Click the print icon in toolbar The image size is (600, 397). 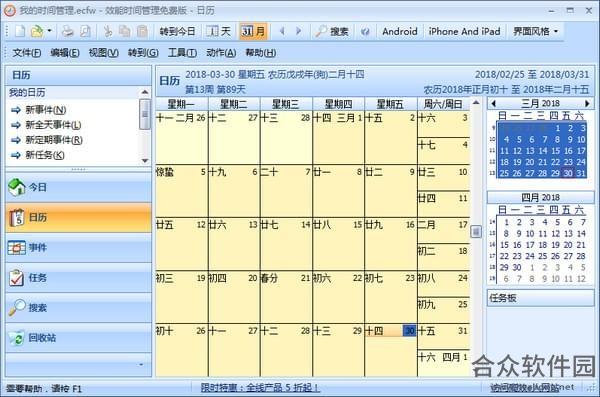click(68, 31)
